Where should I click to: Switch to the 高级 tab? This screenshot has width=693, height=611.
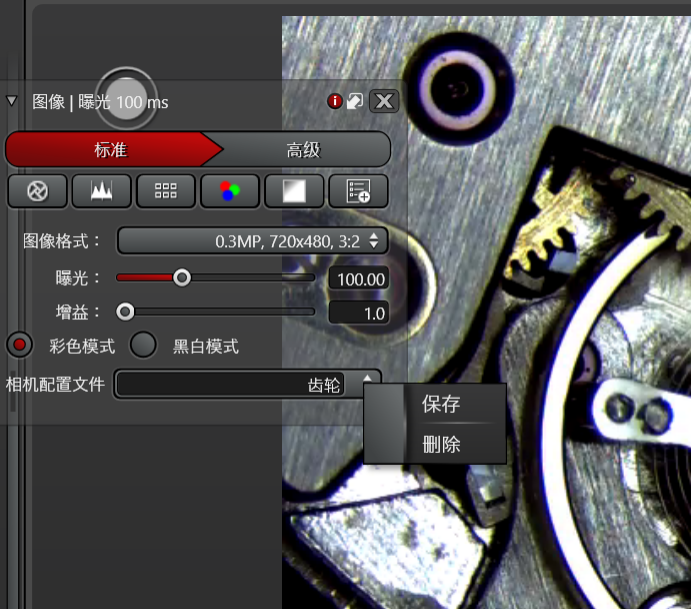tap(303, 150)
